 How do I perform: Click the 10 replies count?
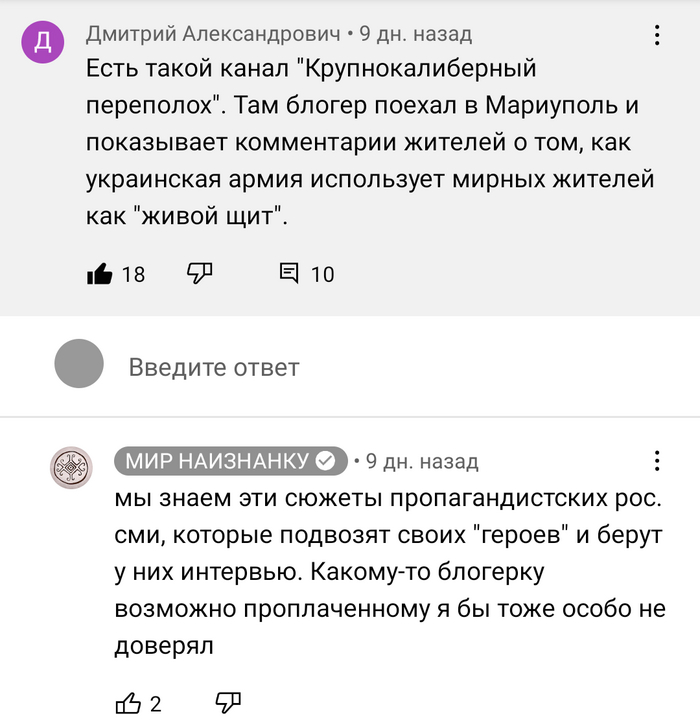(322, 274)
